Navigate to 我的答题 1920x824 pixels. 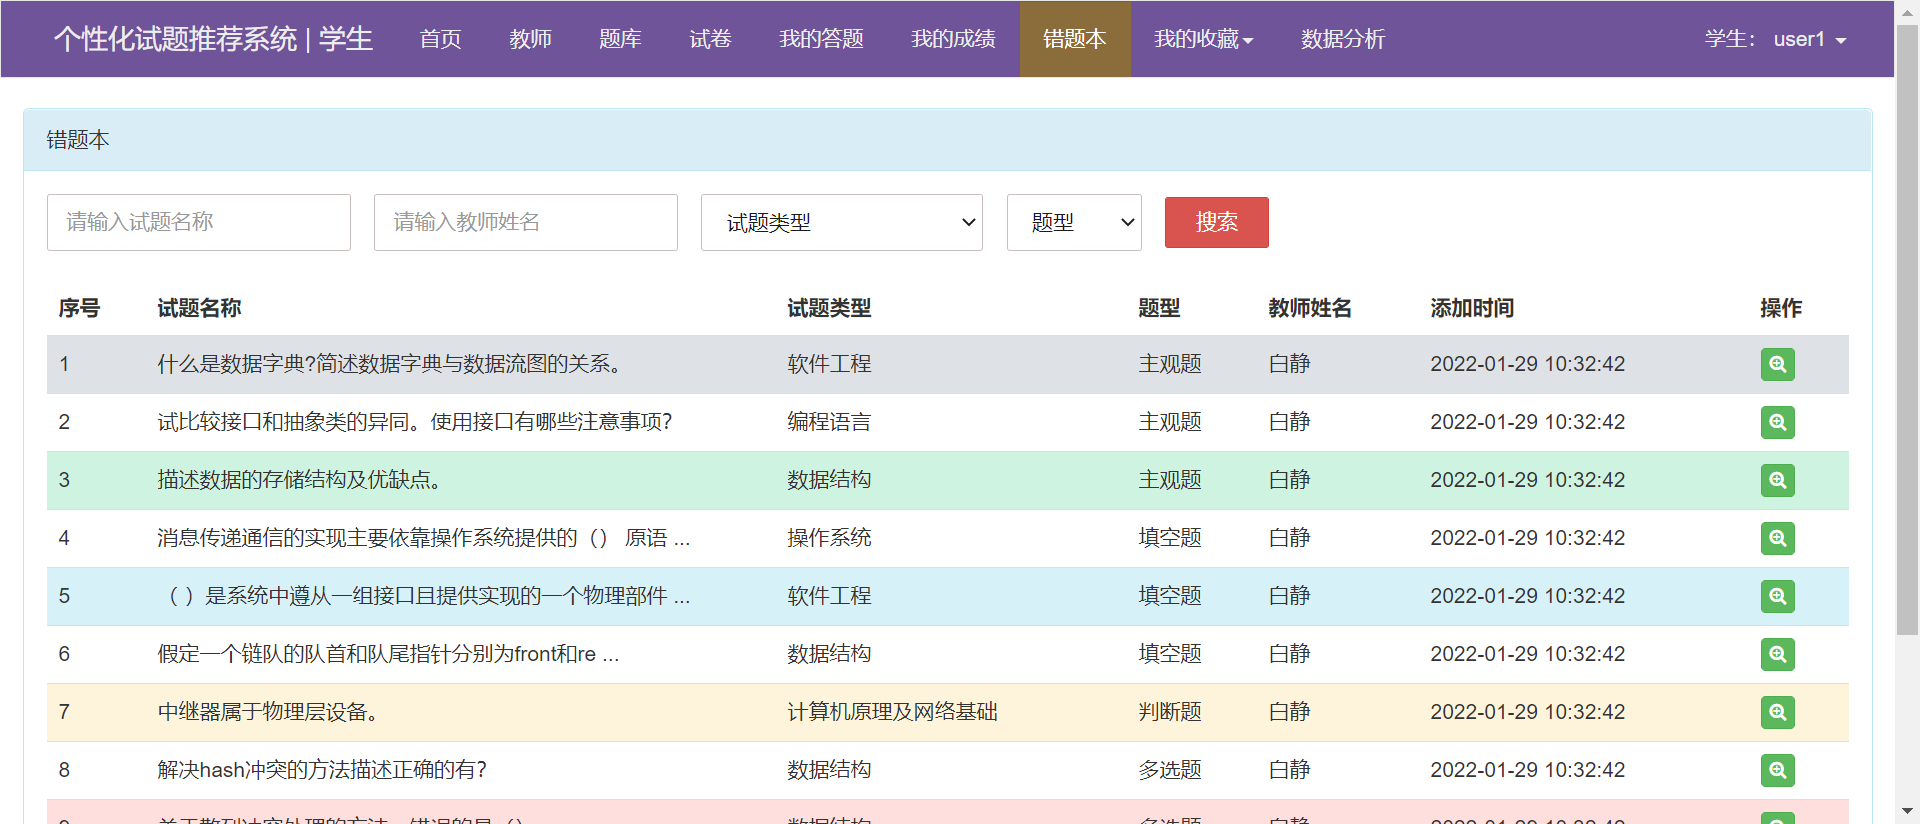(821, 39)
